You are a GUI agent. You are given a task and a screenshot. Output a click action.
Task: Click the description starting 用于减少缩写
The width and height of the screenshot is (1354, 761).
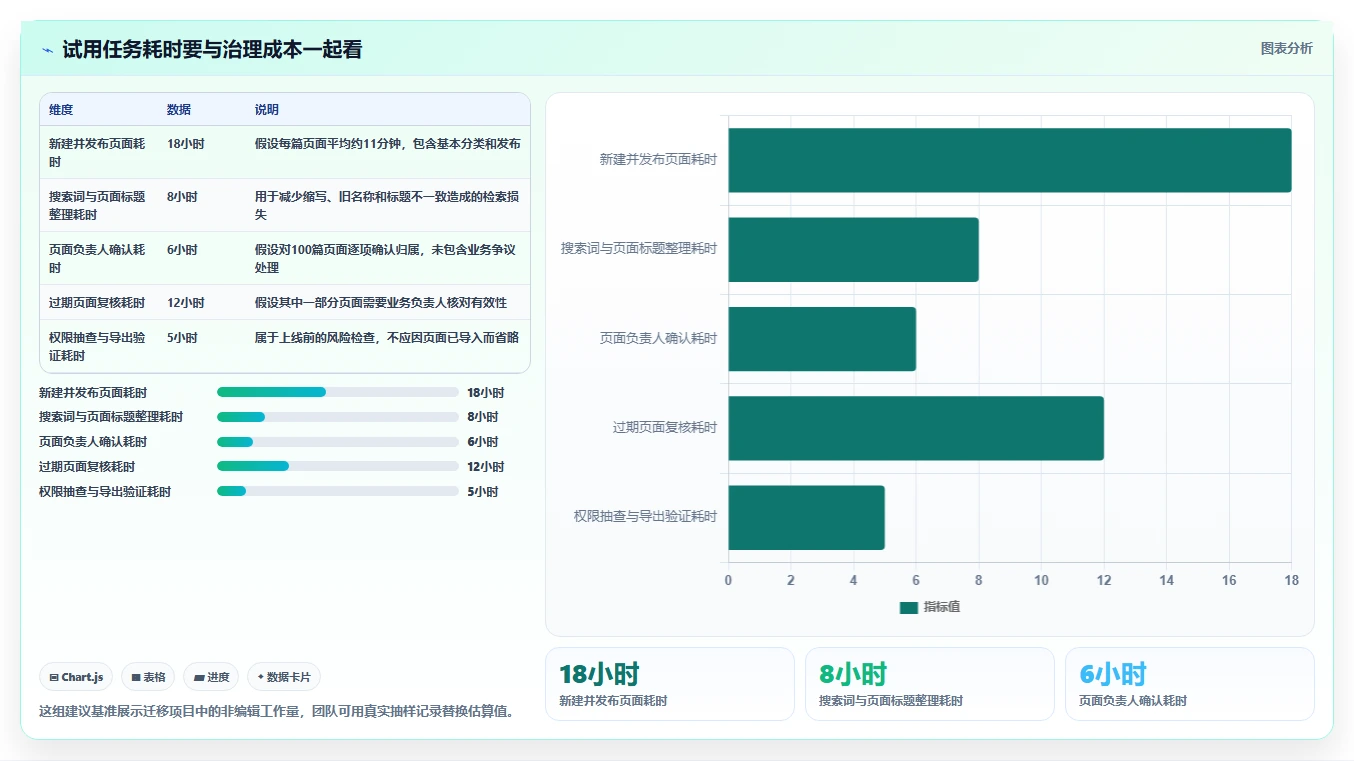pos(388,206)
